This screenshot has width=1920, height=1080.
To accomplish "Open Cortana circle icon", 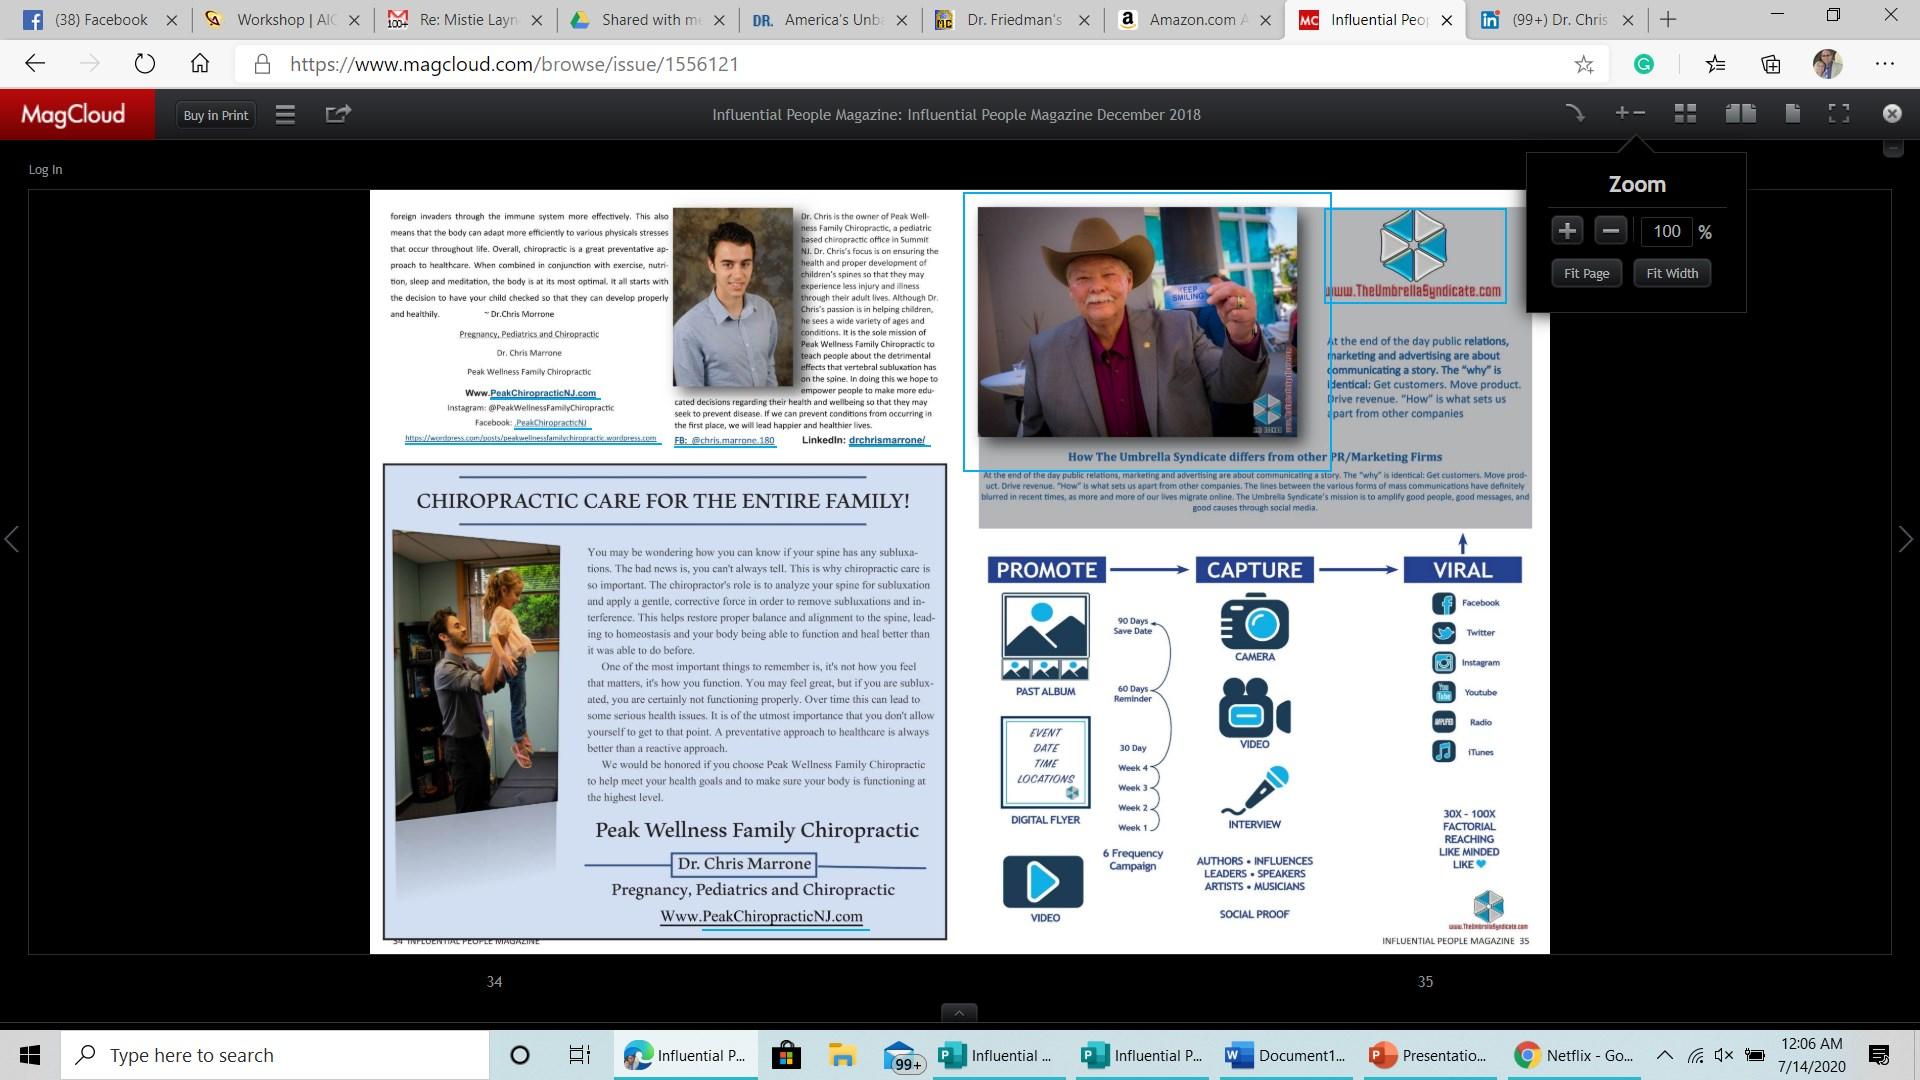I will coord(519,1055).
